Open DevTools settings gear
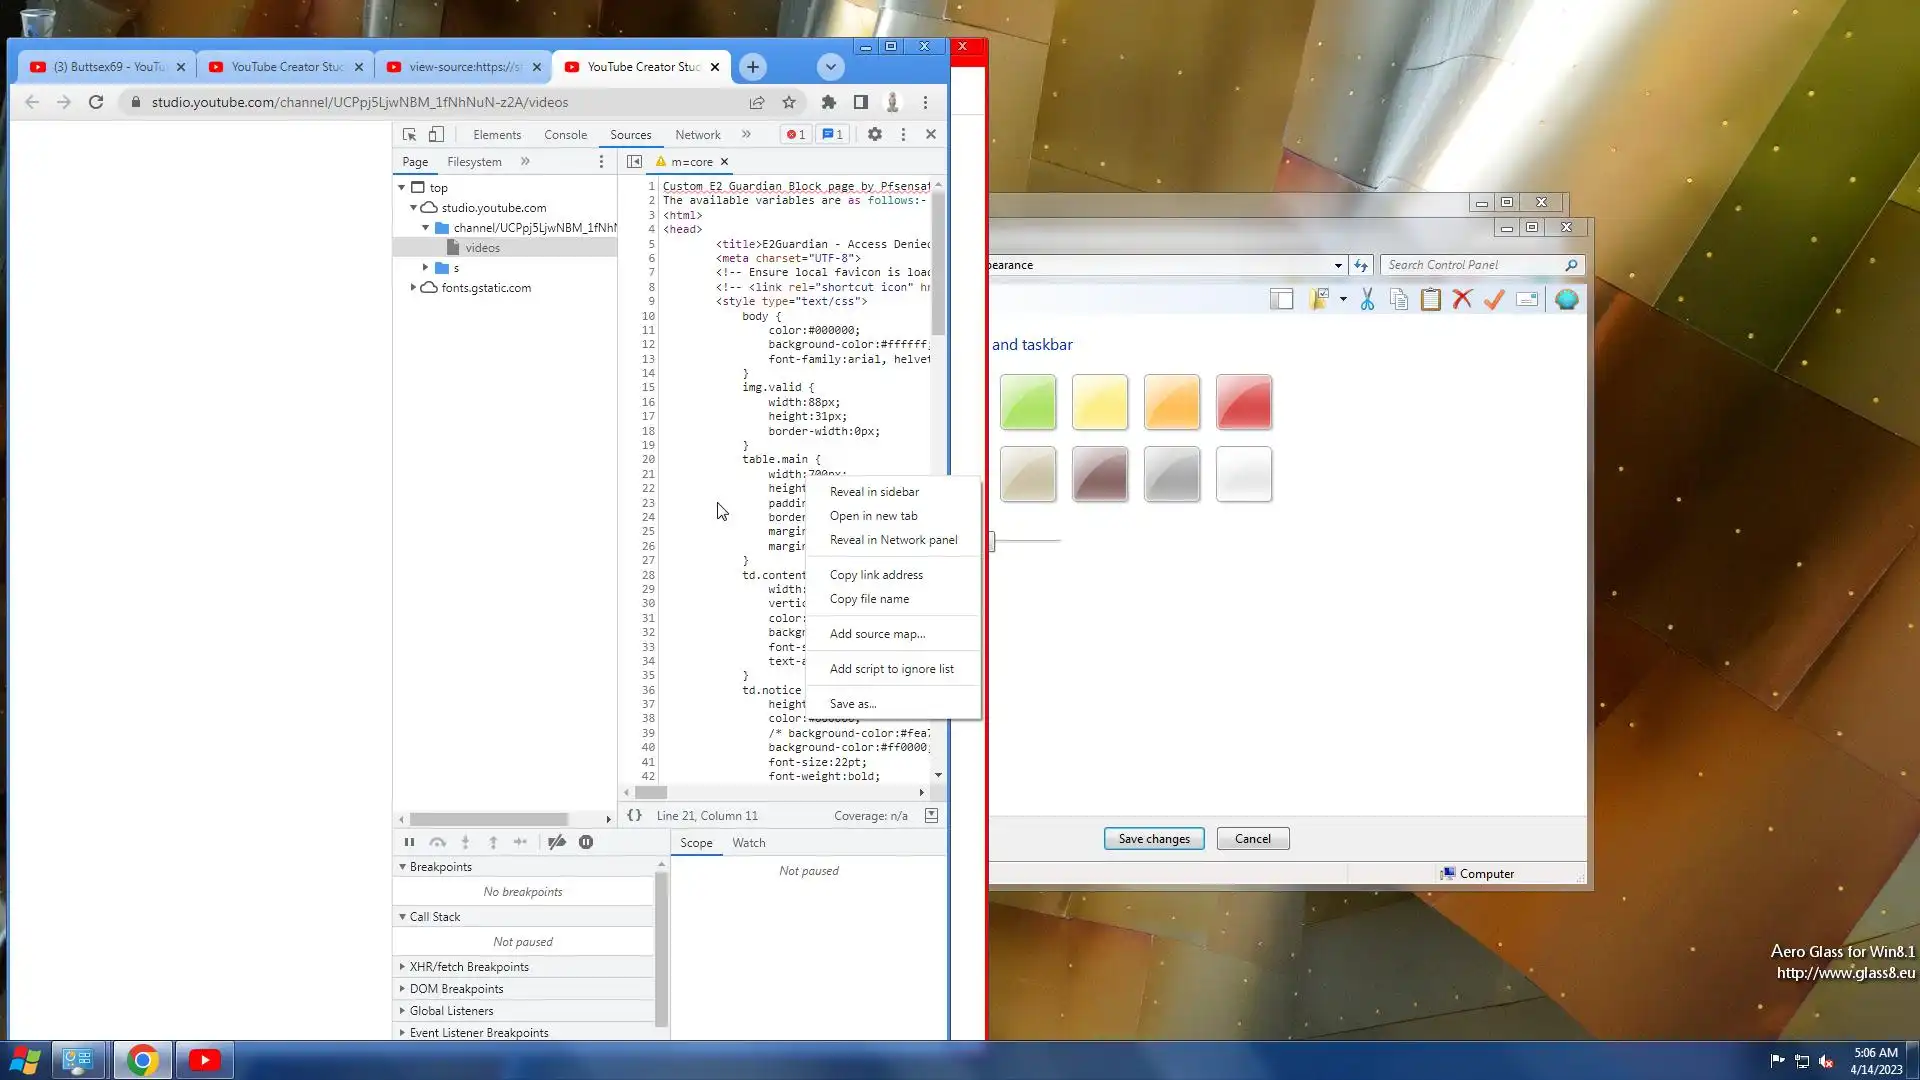Viewport: 1920px width, 1080px height. (x=874, y=134)
